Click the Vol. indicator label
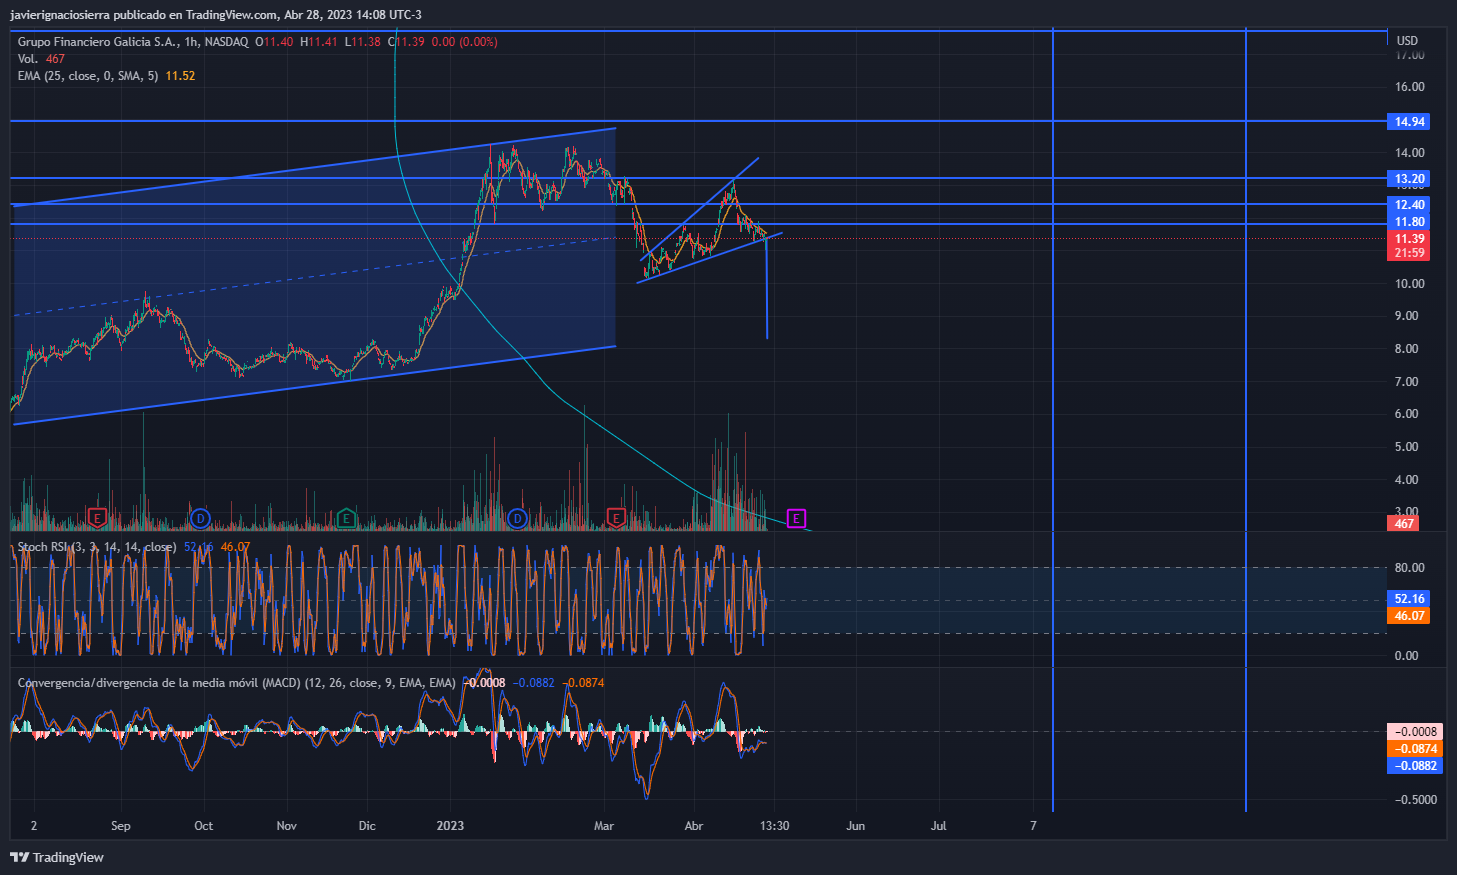This screenshot has width=1457, height=875. point(28,59)
